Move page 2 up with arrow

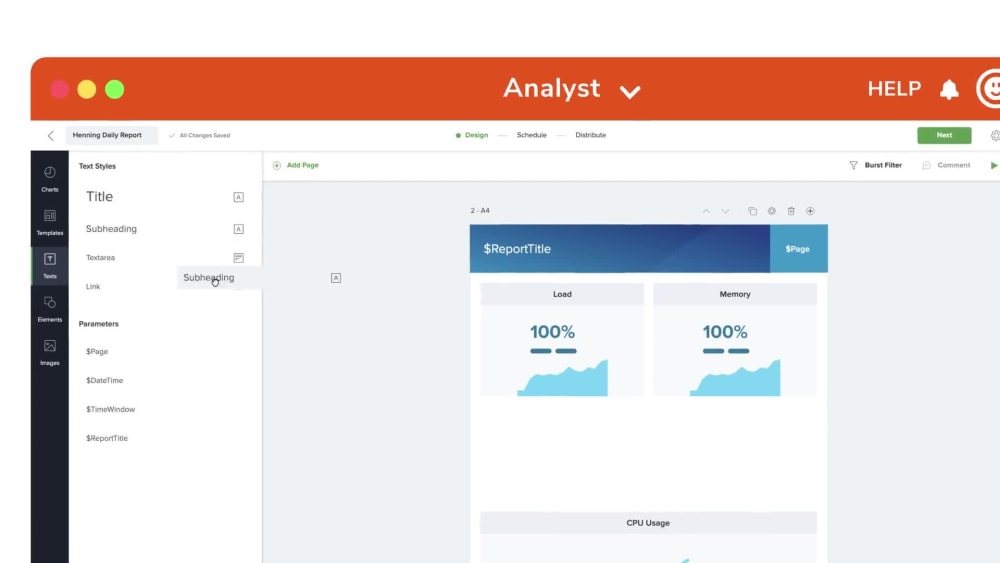[x=706, y=211]
